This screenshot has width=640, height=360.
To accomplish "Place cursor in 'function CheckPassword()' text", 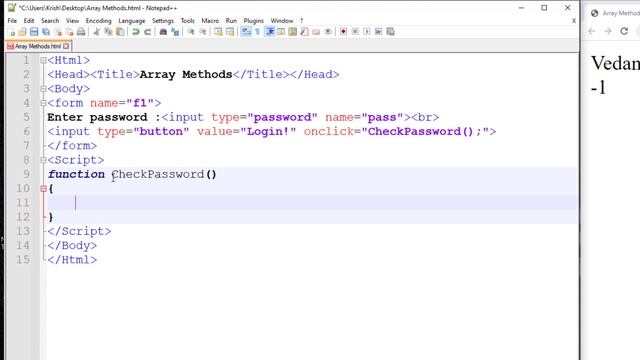I will click(x=132, y=175).
